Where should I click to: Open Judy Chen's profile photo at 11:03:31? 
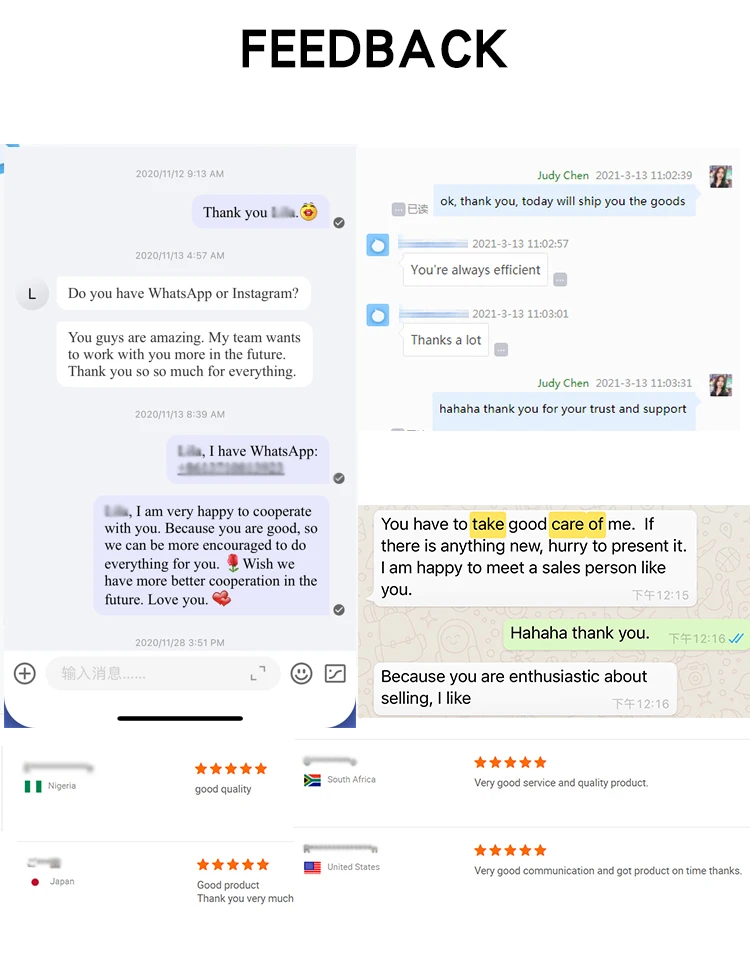720,384
